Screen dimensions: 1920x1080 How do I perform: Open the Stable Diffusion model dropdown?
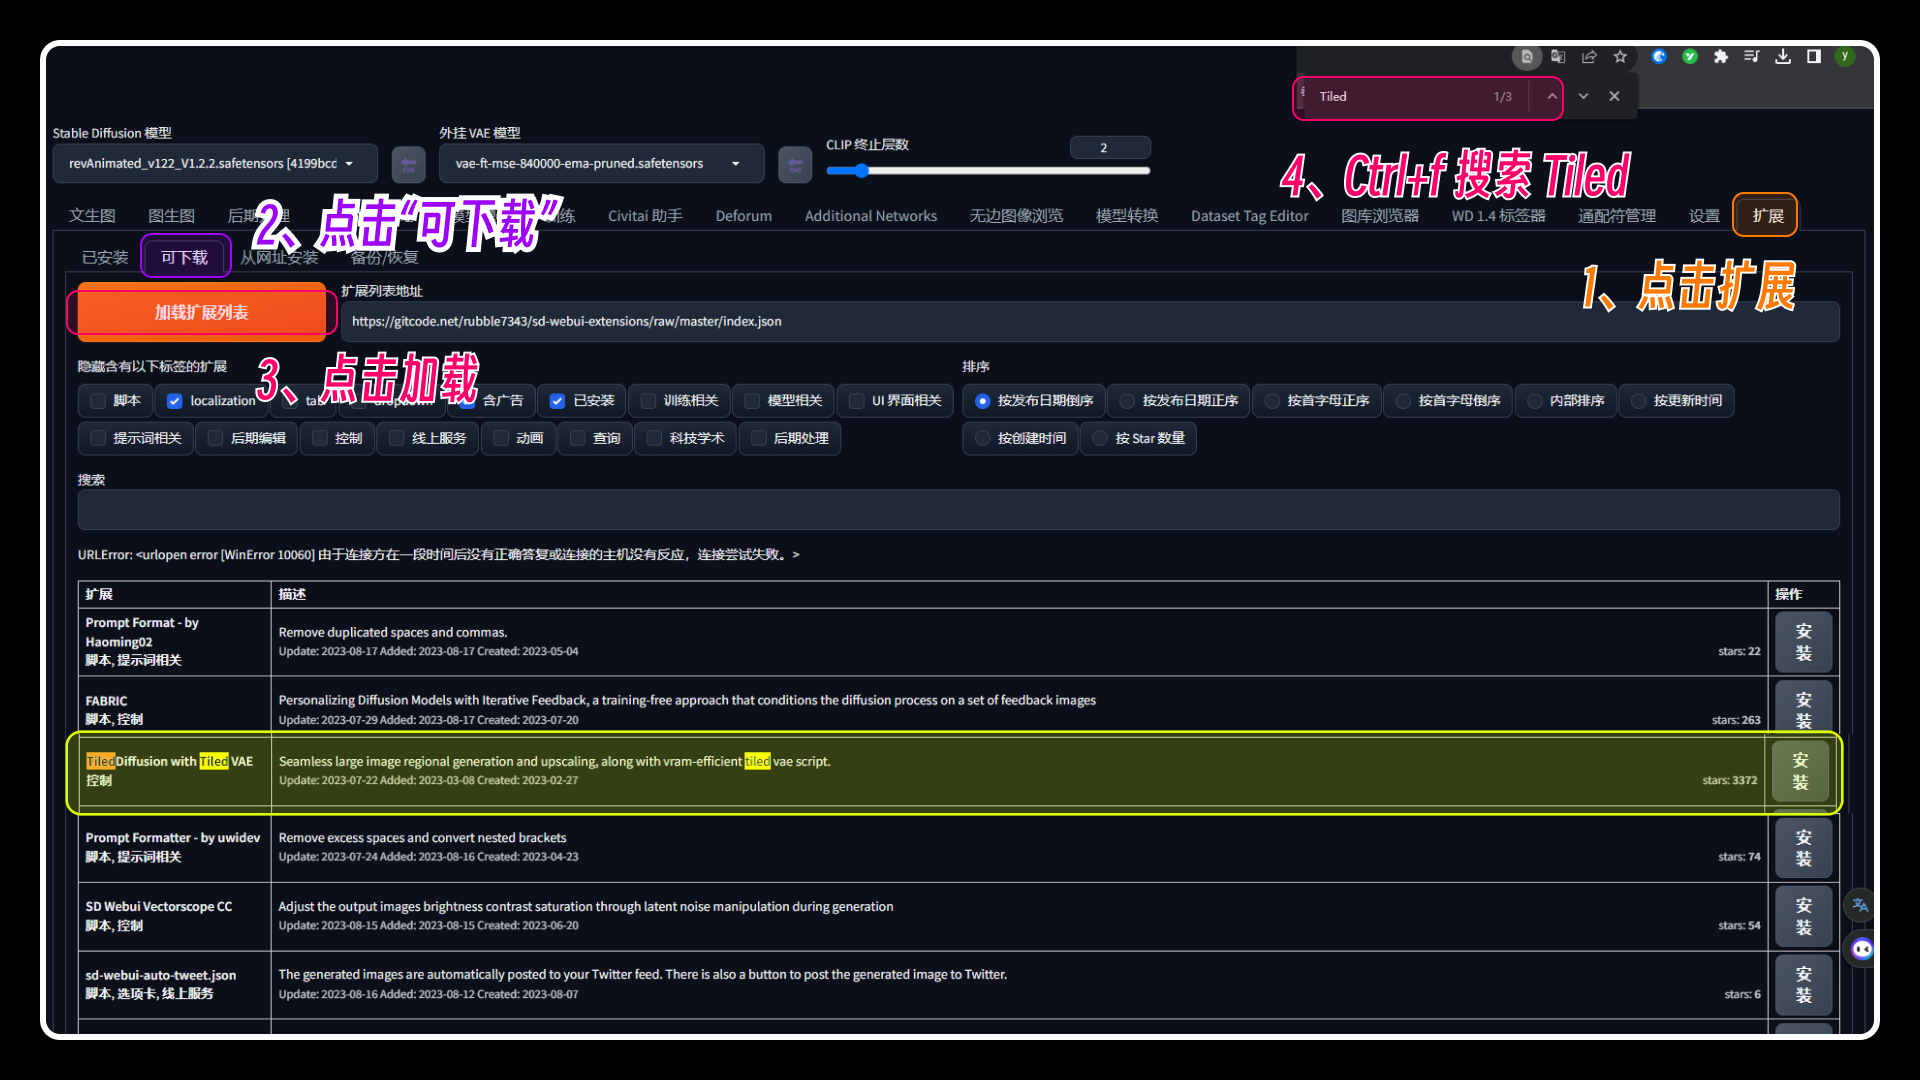click(215, 164)
